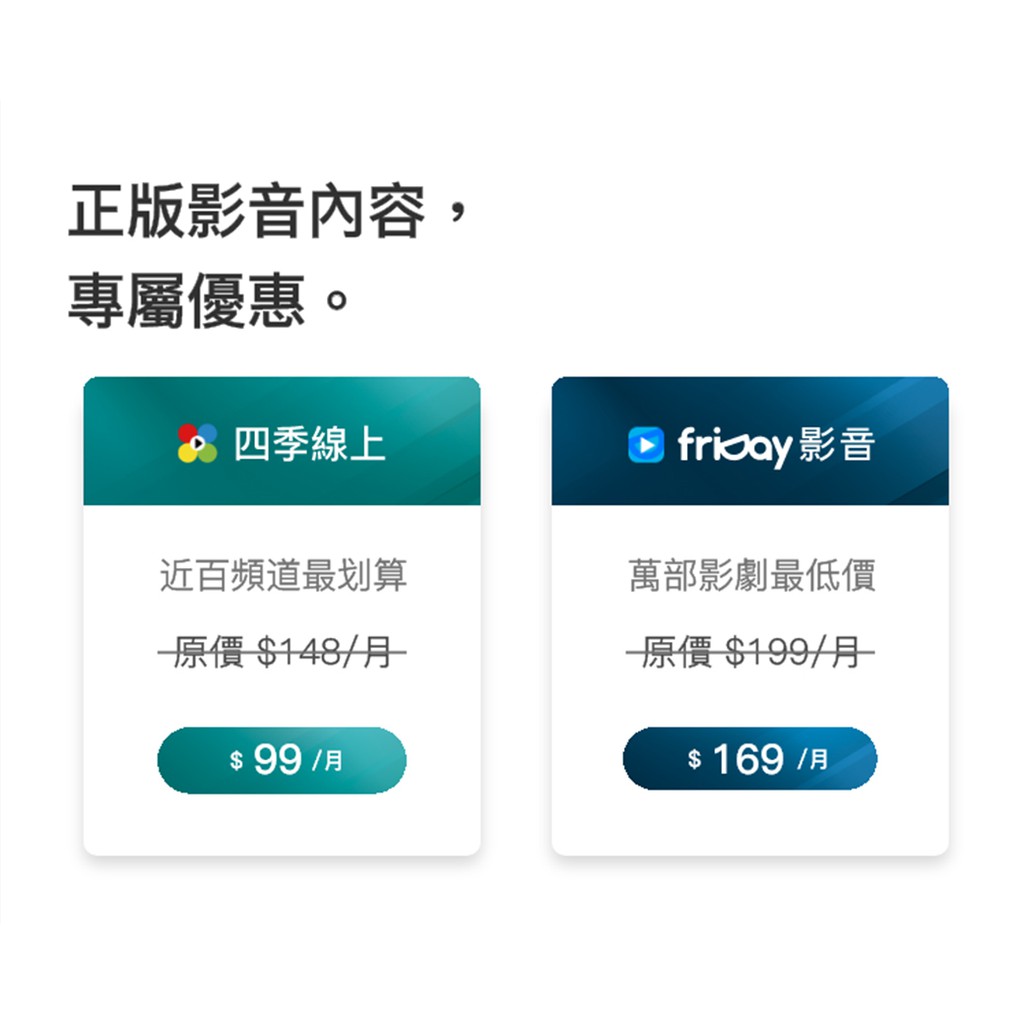This screenshot has width=1024, height=1024.
Task: Click the /月 label in 99 pill
Action: tap(328, 761)
